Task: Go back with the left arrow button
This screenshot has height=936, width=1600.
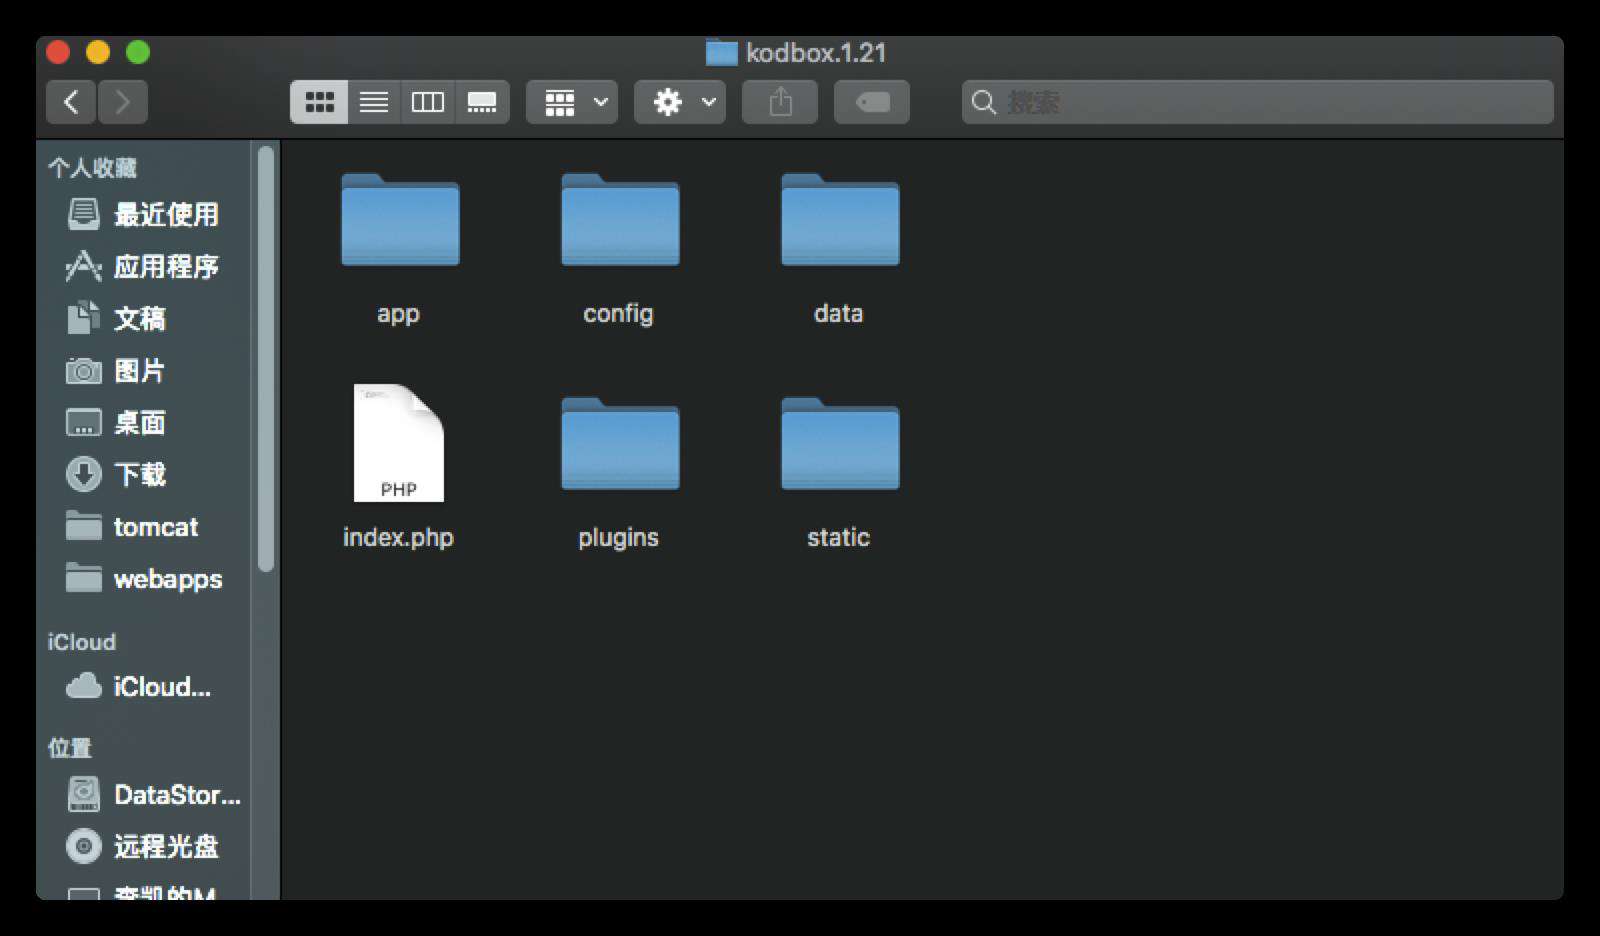Action: click(x=71, y=102)
